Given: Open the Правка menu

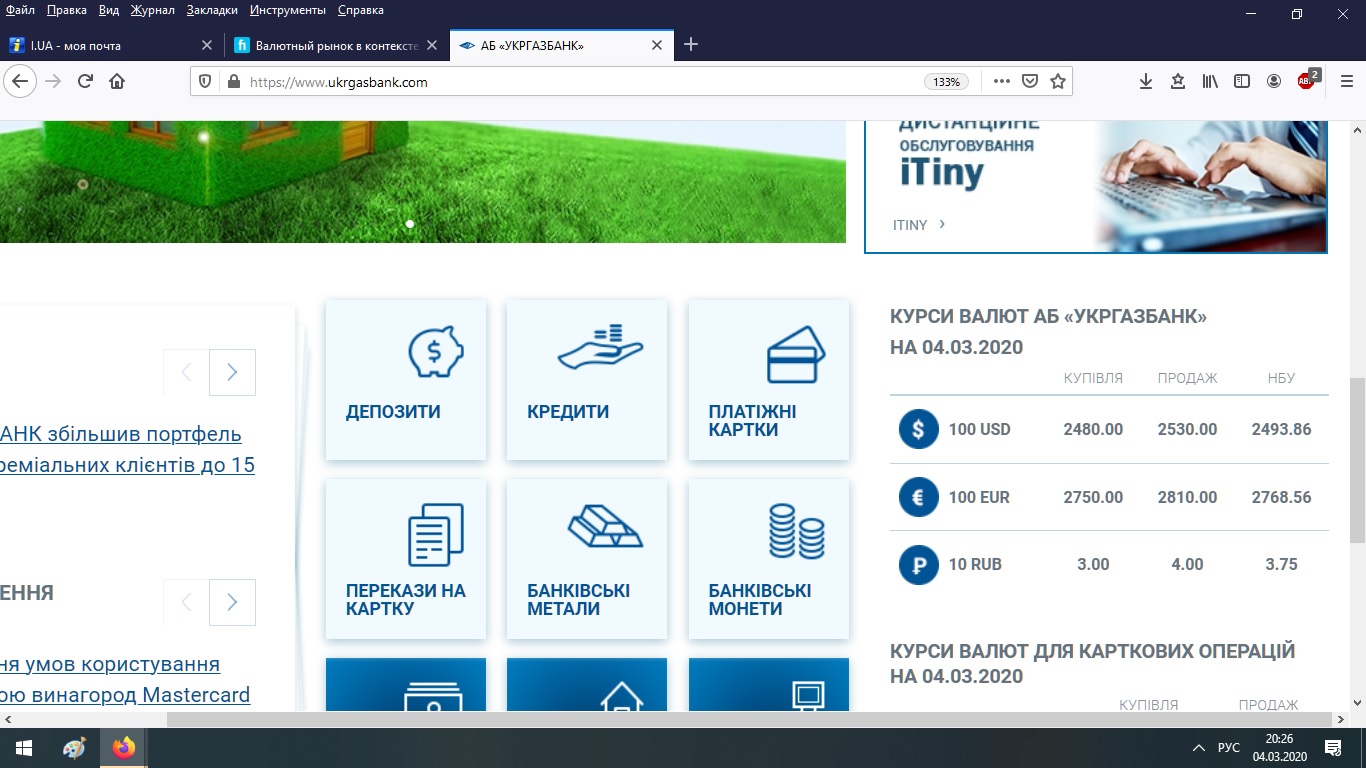Looking at the screenshot, I should (67, 10).
